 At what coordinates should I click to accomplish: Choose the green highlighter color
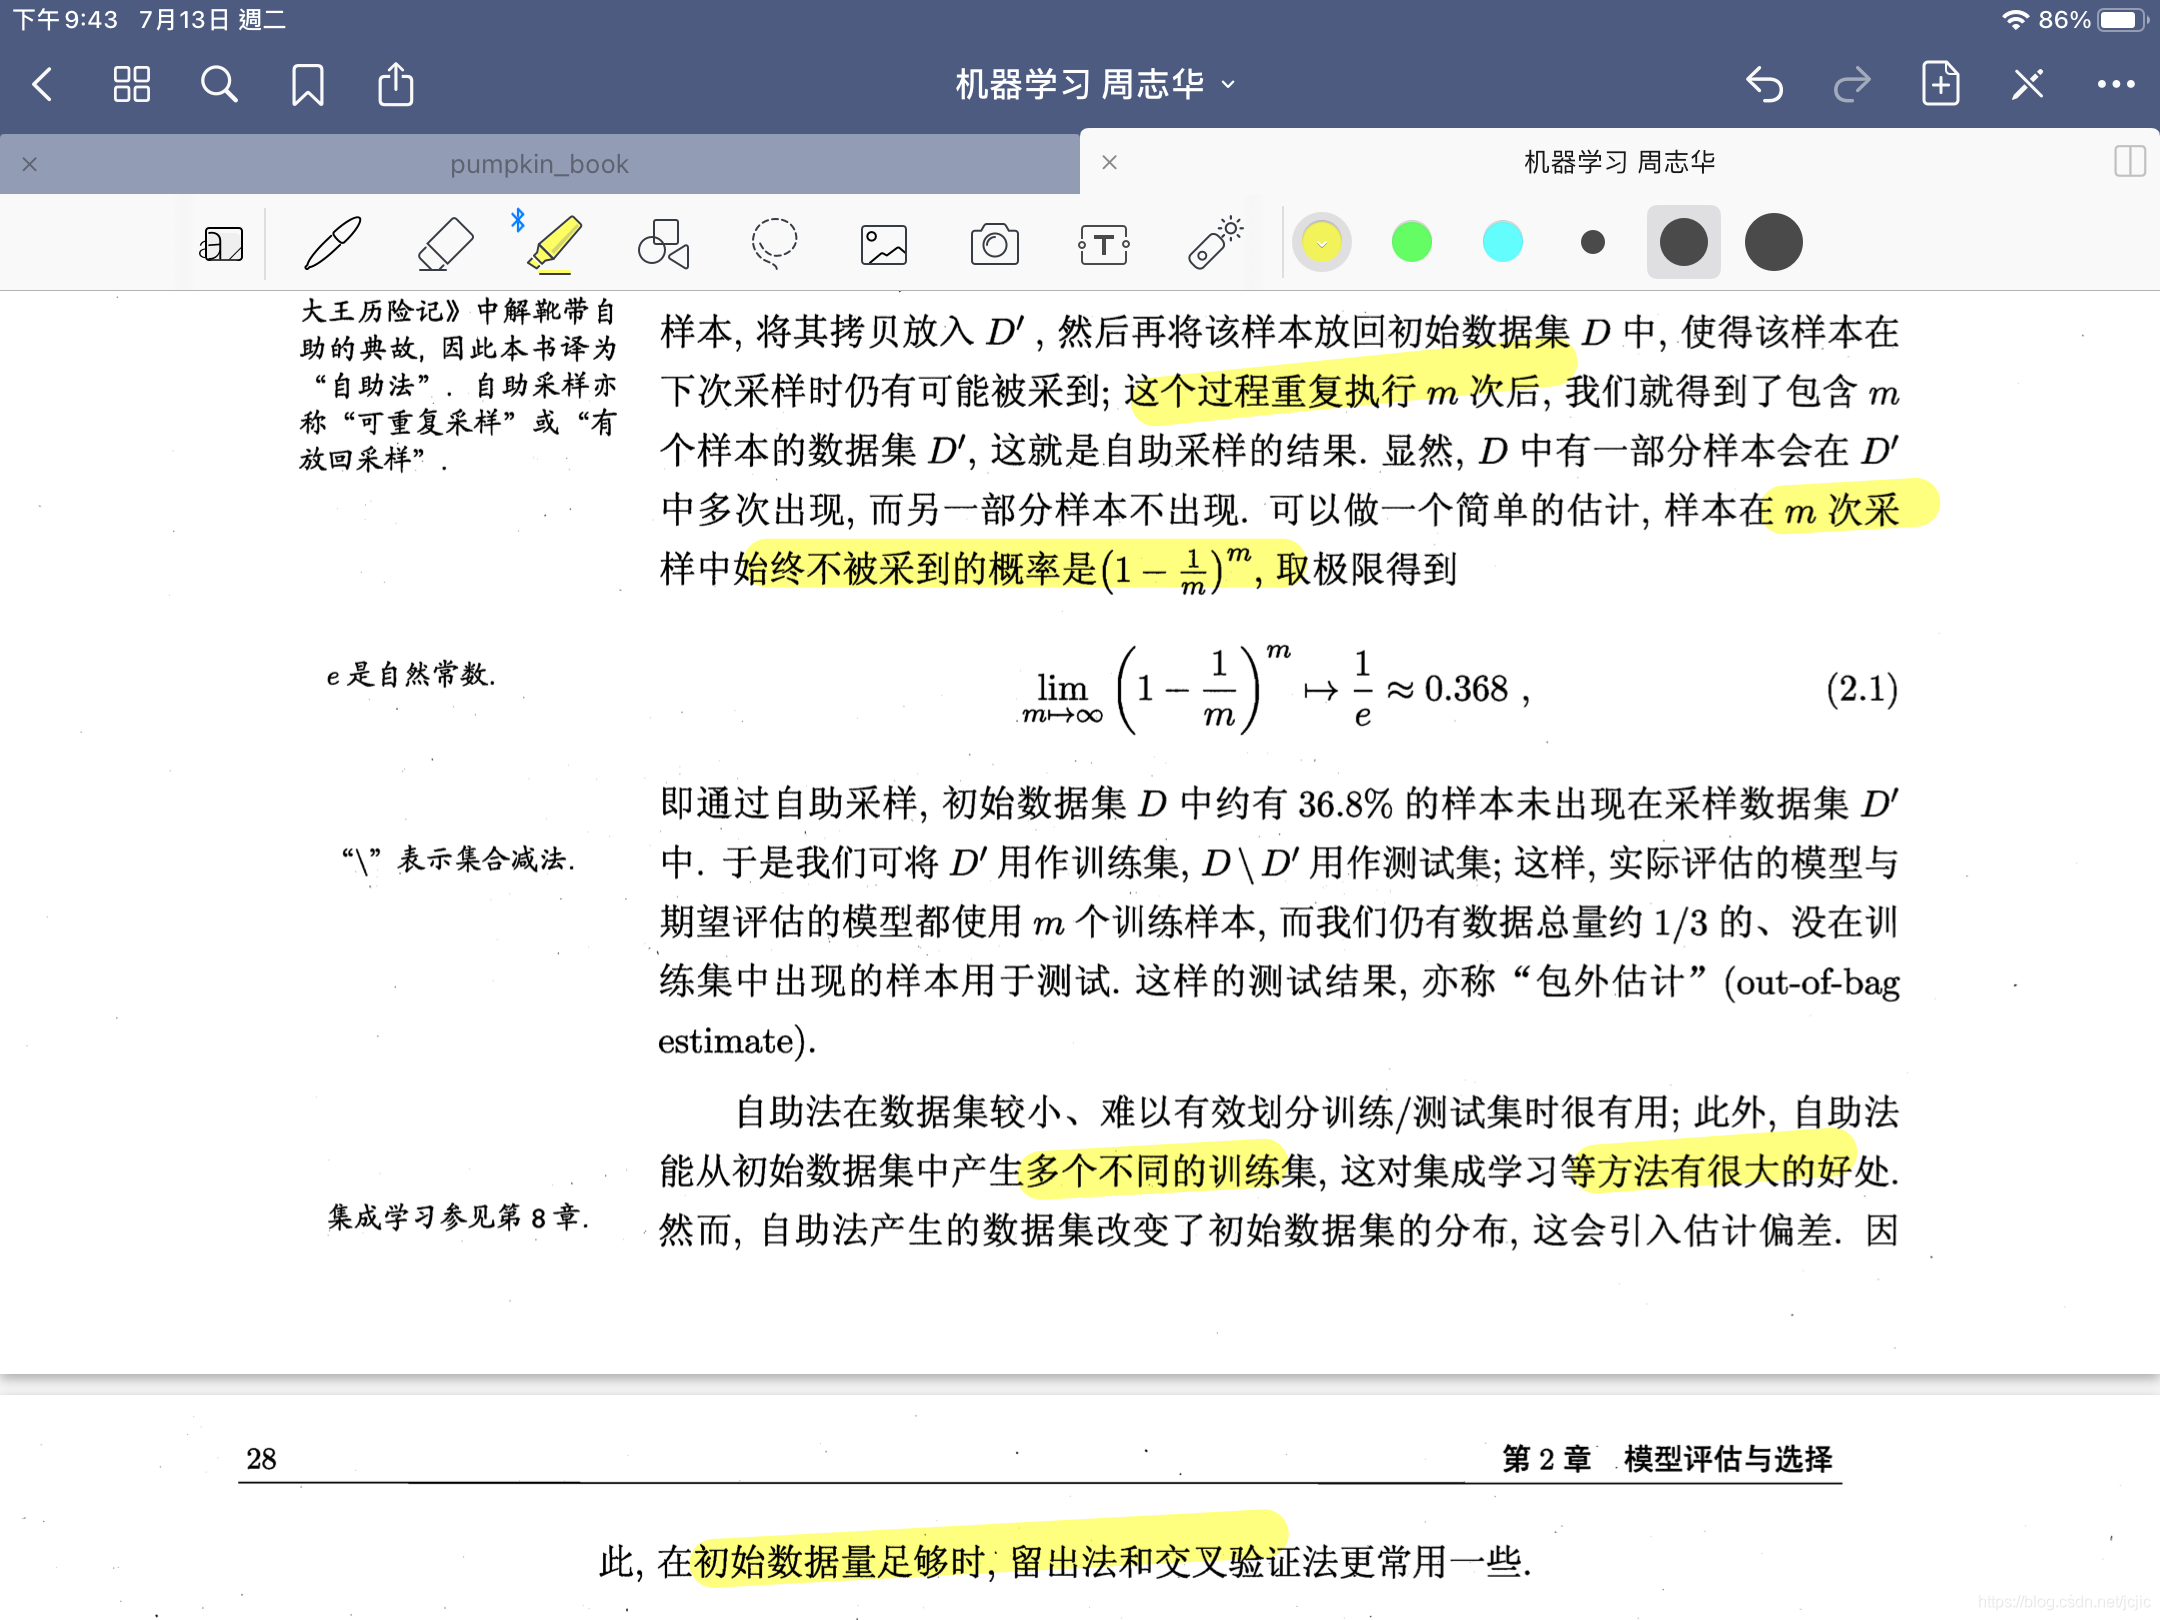coord(1412,242)
